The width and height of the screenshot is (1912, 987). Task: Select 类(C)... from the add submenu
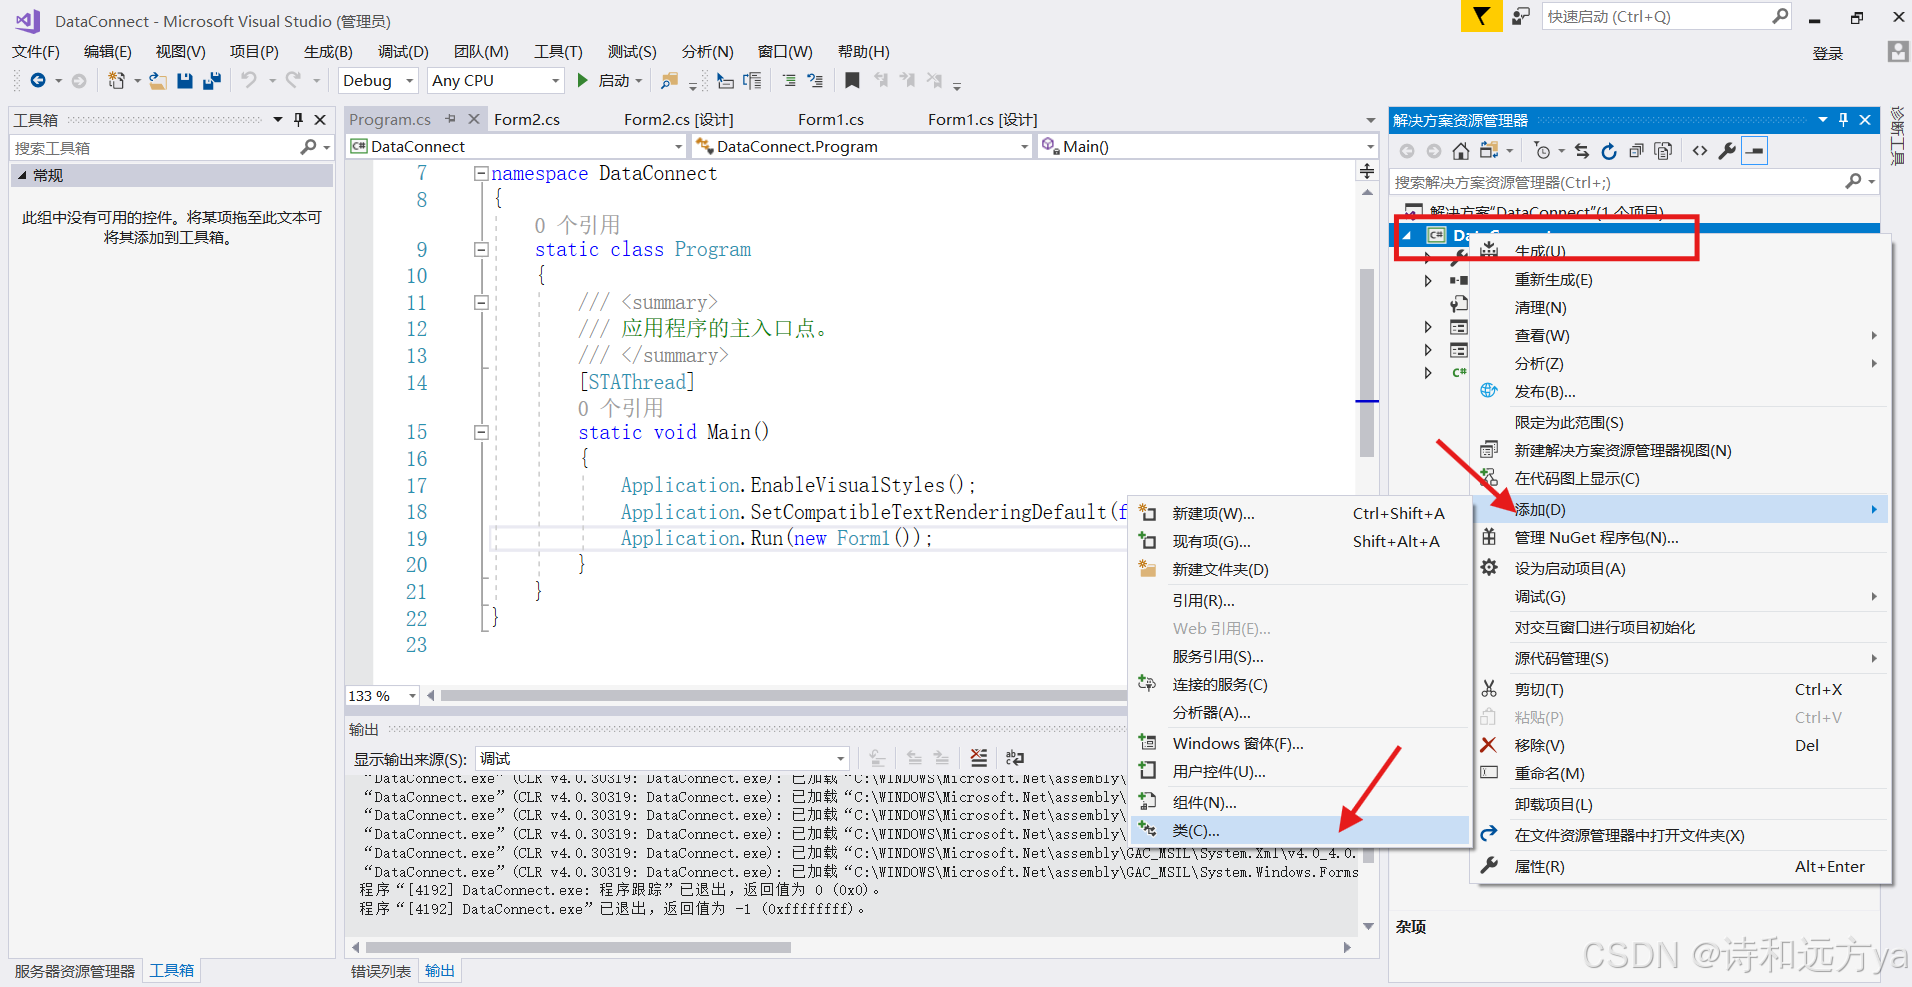click(1301, 831)
